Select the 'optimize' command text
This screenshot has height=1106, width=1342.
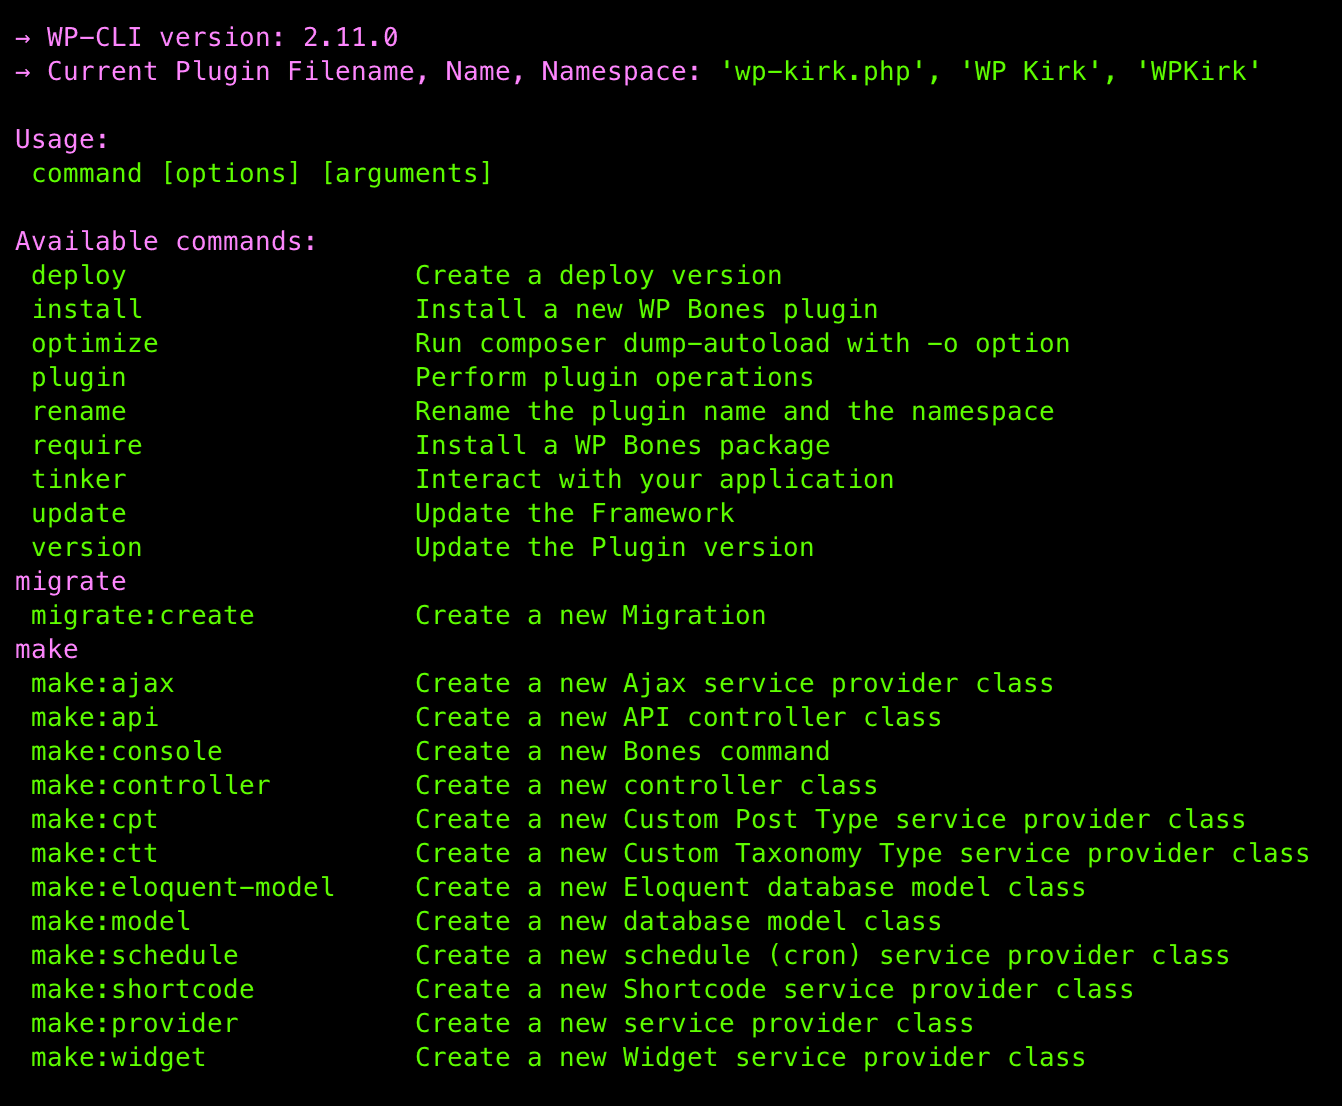click(x=95, y=344)
